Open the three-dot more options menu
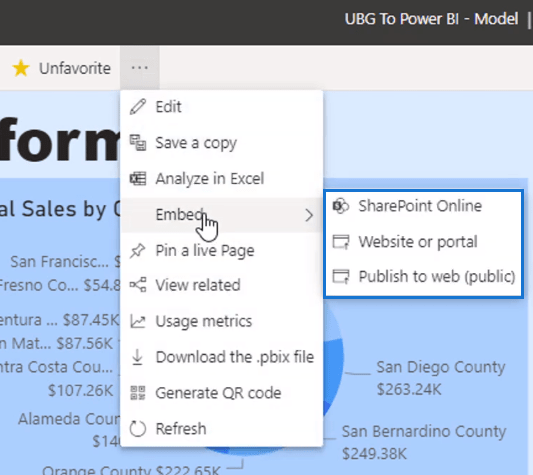 pos(140,68)
